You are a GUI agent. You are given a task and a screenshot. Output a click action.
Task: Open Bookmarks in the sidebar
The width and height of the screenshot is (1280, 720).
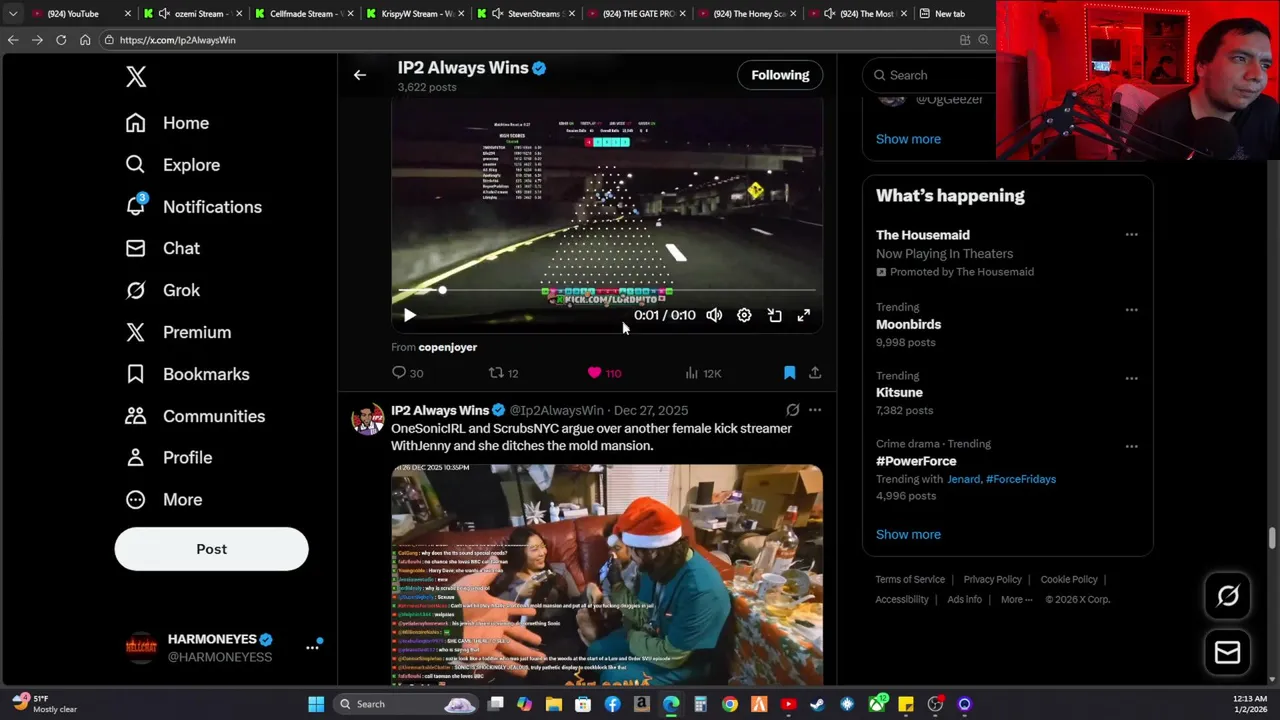click(187, 374)
